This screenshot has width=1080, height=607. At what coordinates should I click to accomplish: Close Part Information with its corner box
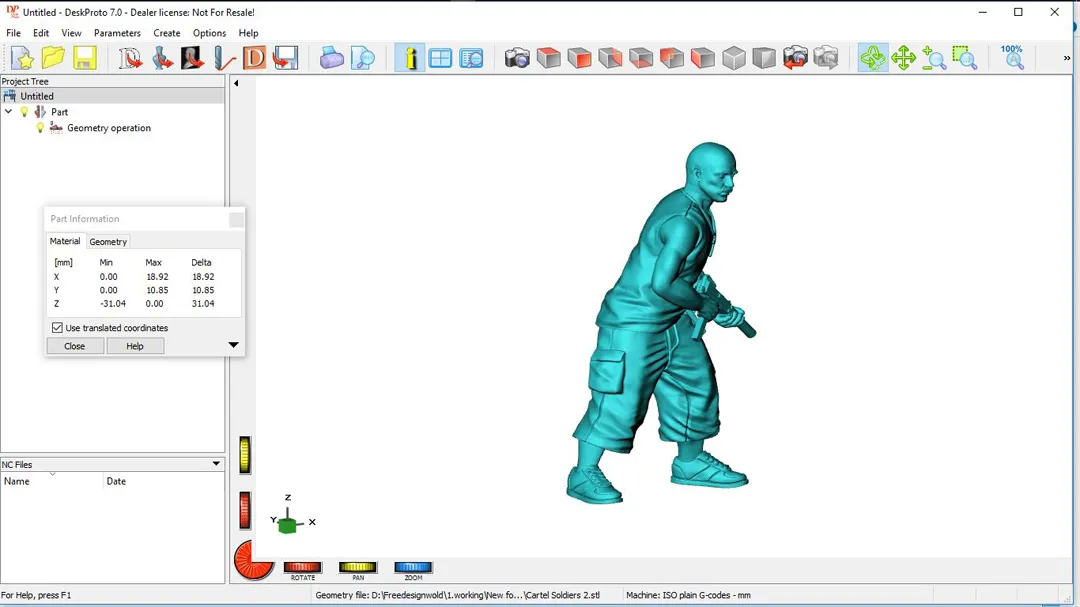[236, 219]
